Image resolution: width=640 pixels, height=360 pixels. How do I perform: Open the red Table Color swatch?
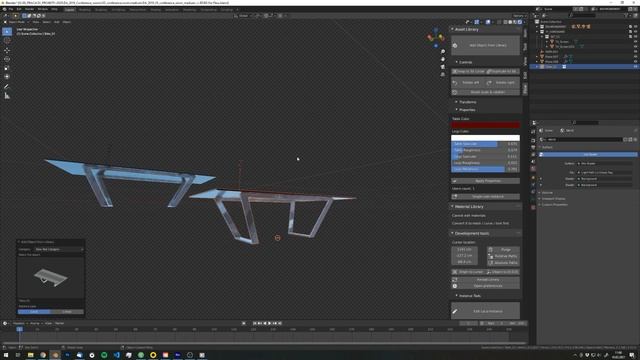485,125
